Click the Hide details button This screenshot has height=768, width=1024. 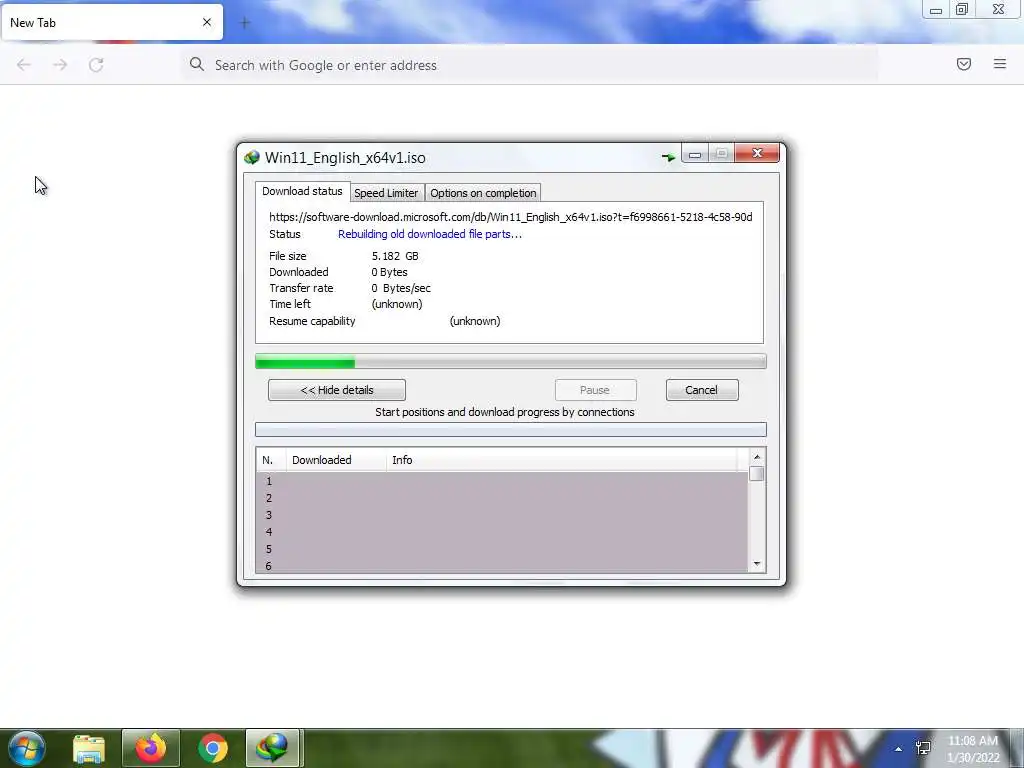[x=337, y=390]
